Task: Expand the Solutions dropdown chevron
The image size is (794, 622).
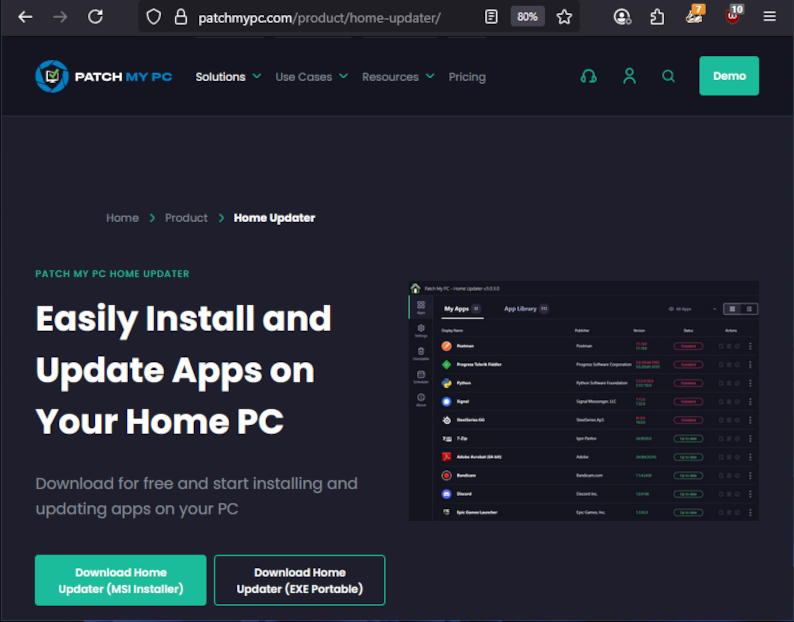Action: 257,76
